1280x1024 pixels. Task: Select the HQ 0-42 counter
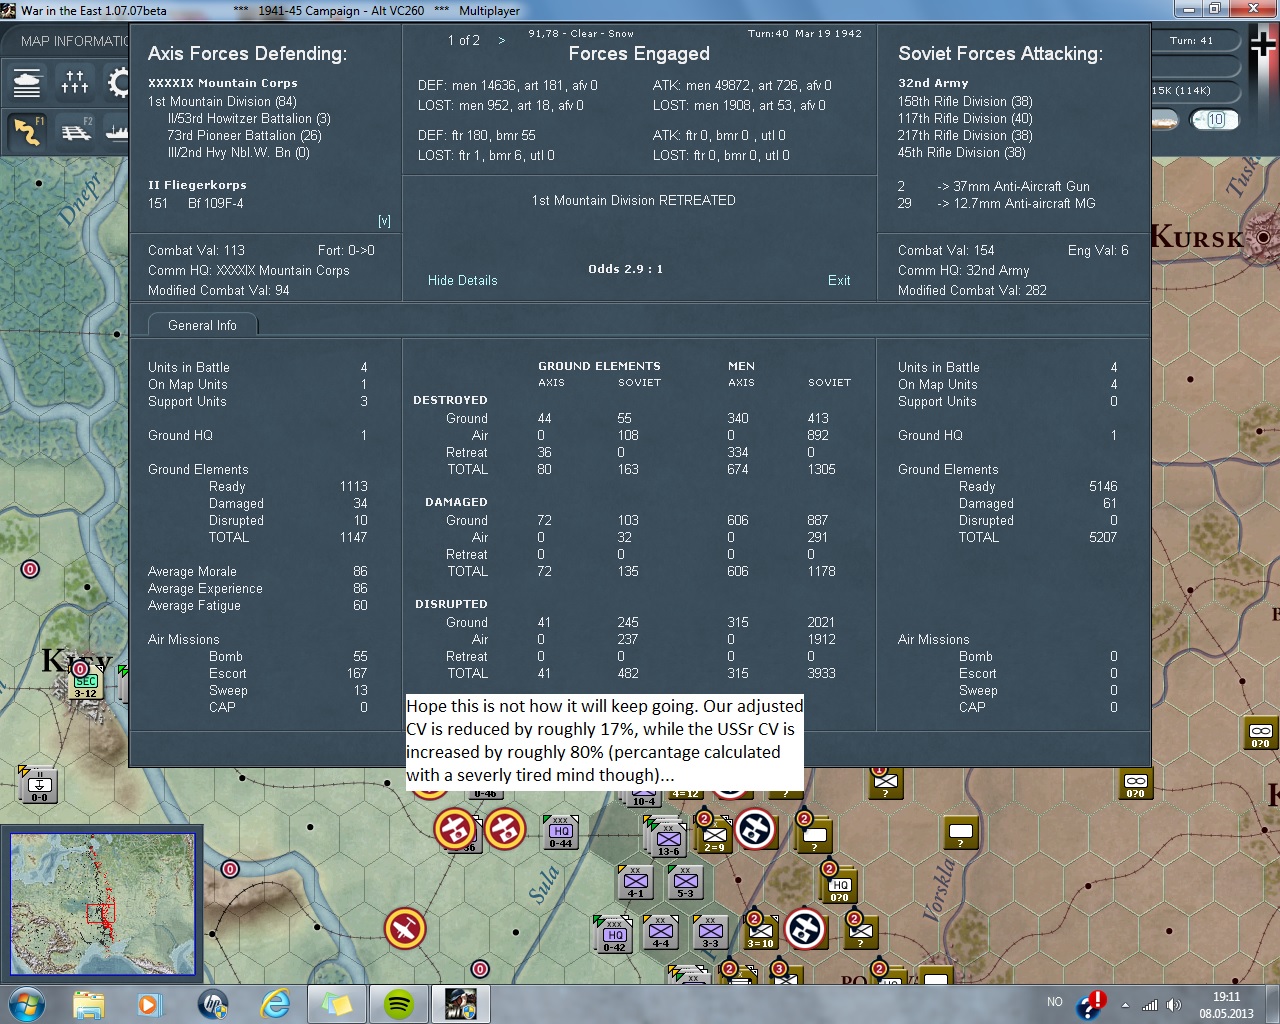coord(614,936)
